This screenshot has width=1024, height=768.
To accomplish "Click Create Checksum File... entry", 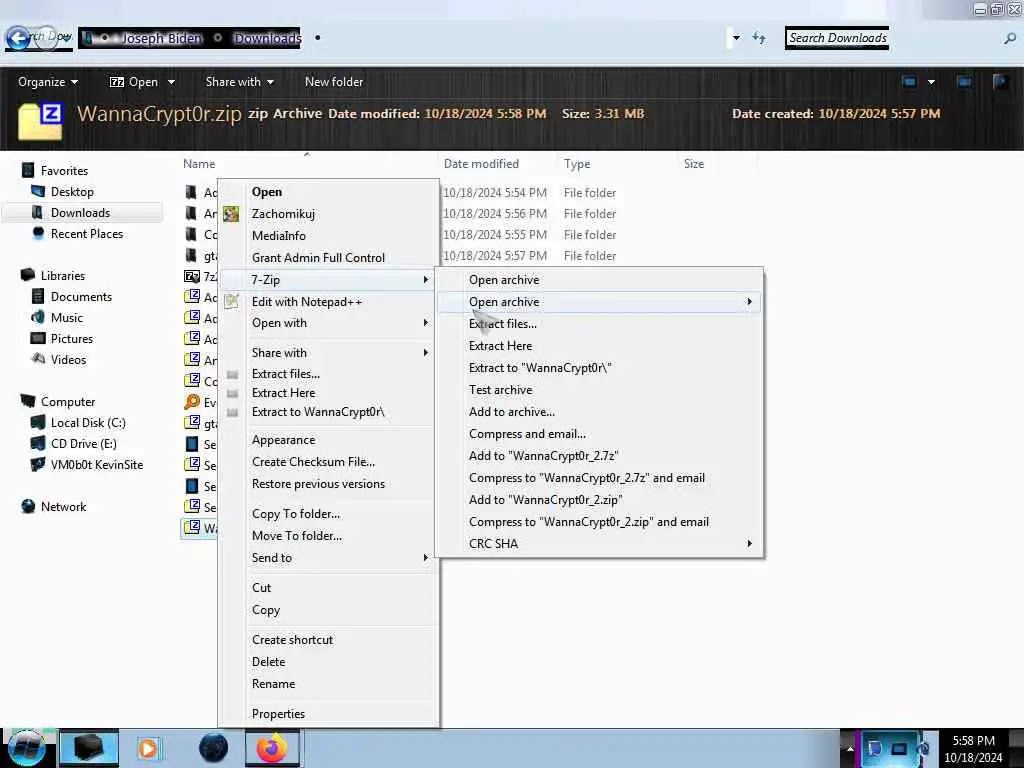I will 313,462.
